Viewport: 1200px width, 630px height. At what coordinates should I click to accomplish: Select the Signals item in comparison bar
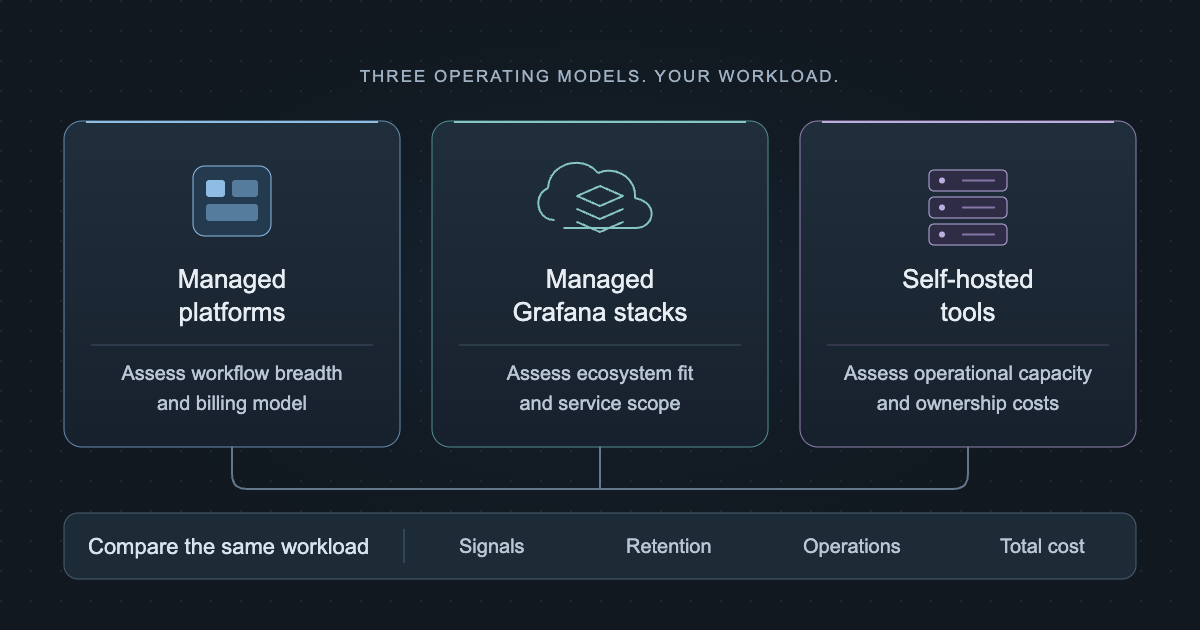point(492,547)
